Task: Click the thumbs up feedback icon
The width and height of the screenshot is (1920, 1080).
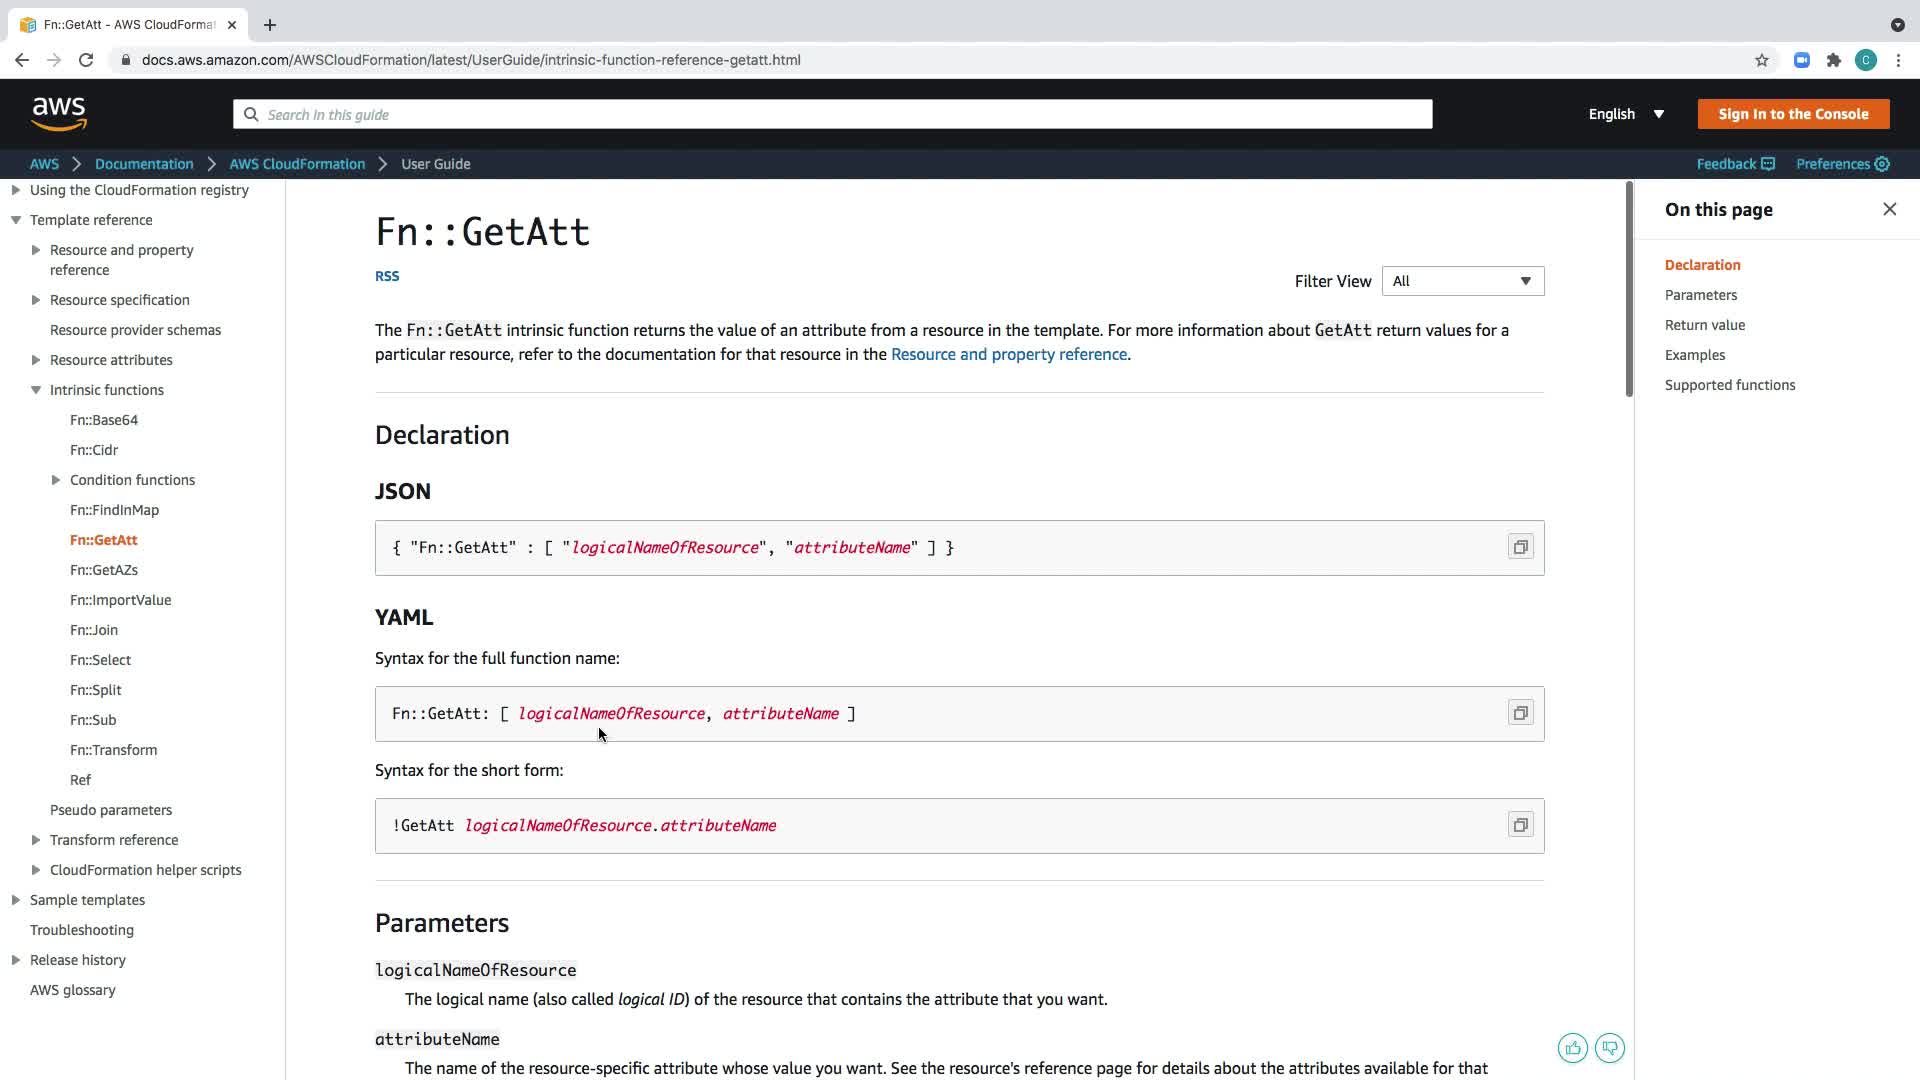Action: point(1572,1048)
